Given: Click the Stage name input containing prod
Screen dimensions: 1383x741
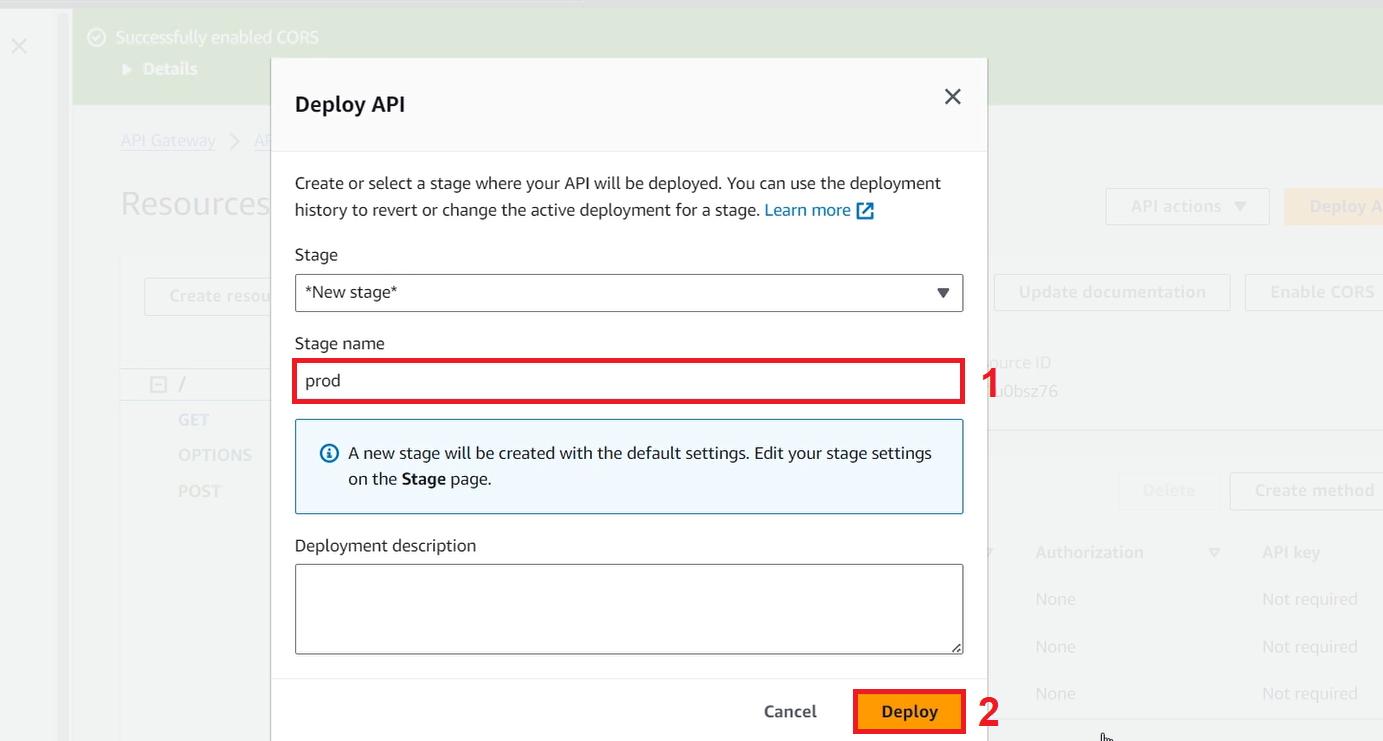Looking at the screenshot, I should [628, 381].
